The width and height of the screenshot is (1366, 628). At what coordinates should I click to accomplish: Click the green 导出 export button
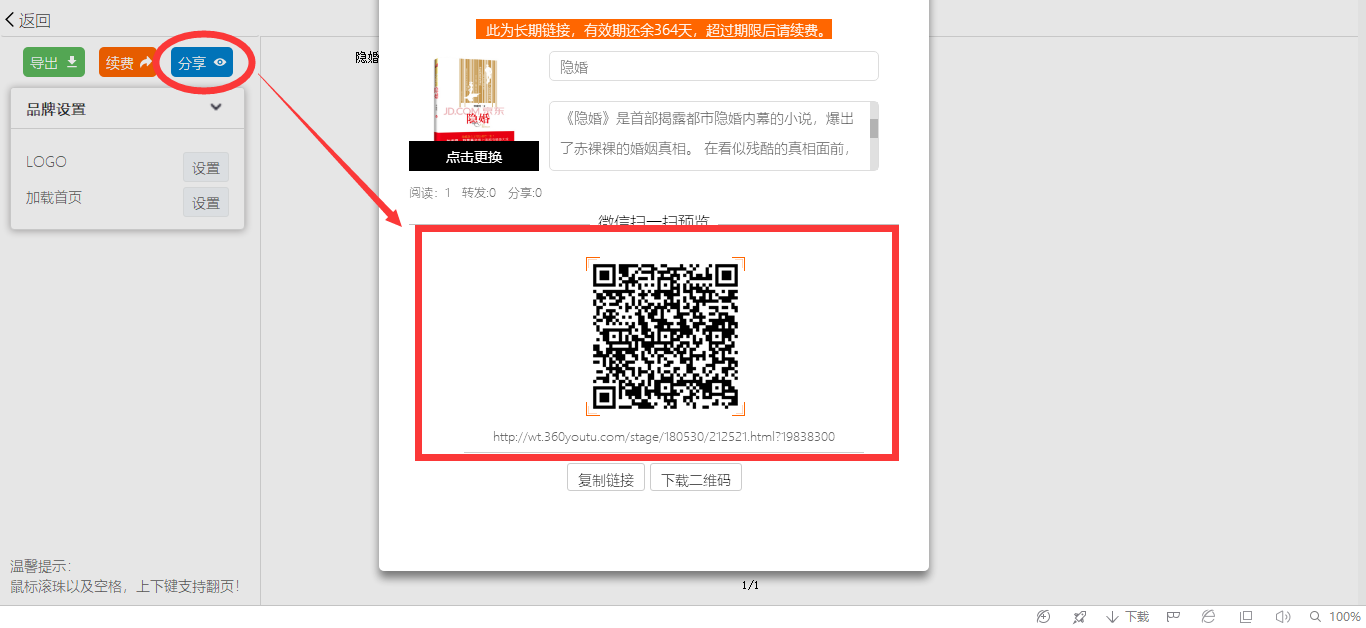pos(54,63)
